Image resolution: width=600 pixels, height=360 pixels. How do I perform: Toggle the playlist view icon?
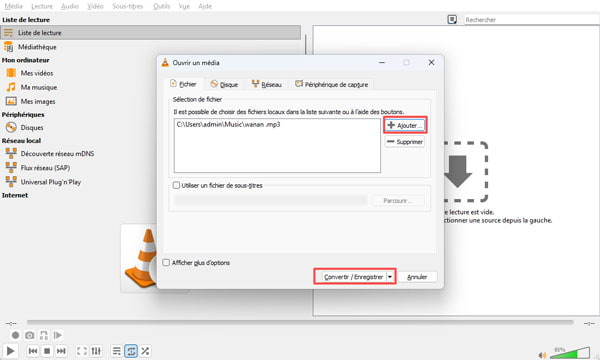coord(117,351)
